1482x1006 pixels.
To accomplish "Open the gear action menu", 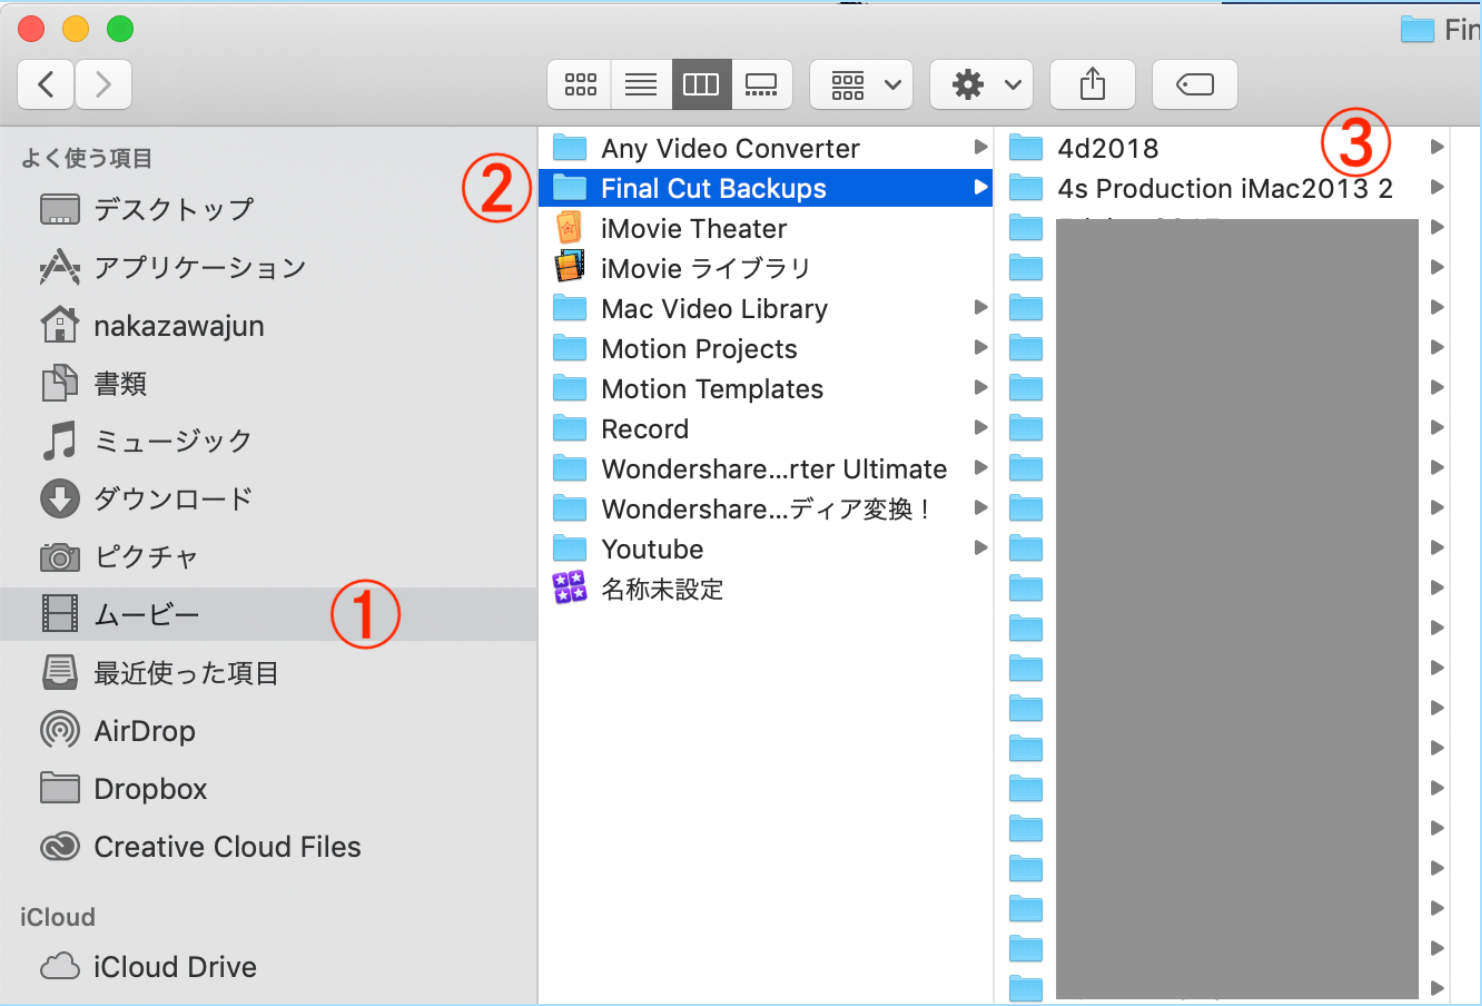I will (x=982, y=85).
